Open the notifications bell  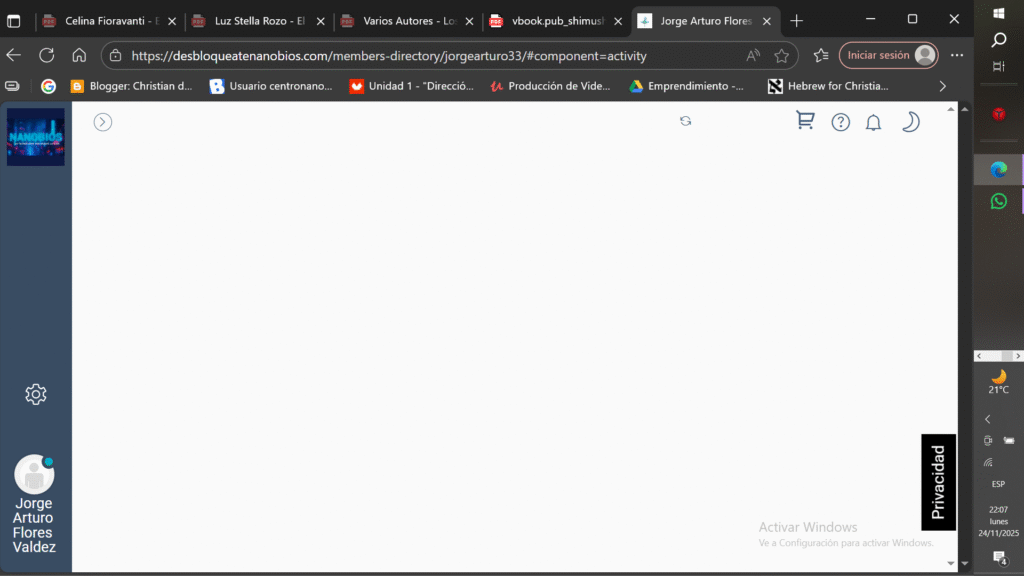pyautogui.click(x=873, y=122)
